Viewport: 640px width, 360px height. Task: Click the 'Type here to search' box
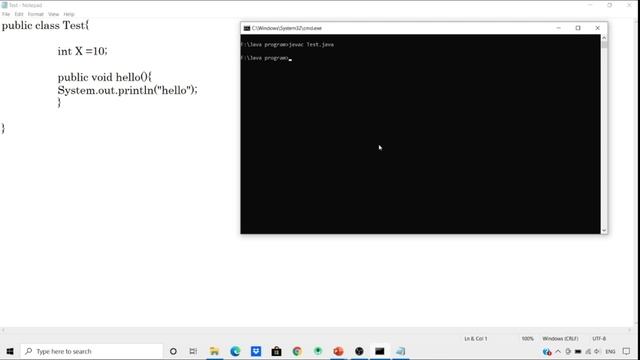[91, 351]
